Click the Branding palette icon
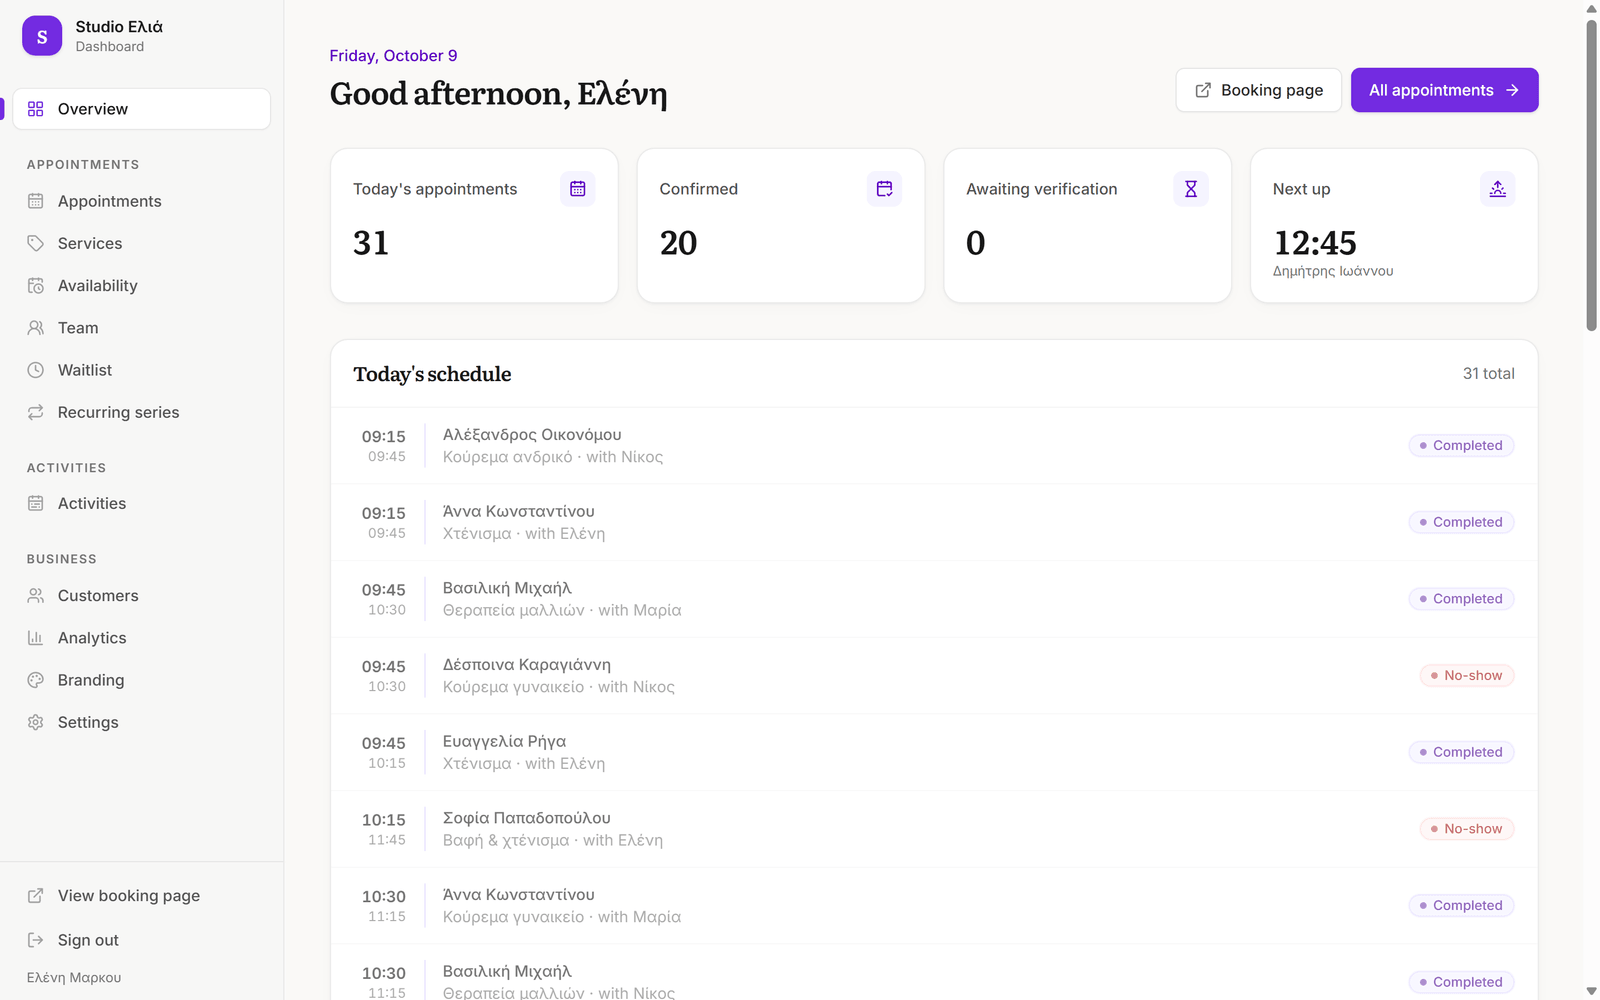The image size is (1600, 1000). coord(36,680)
